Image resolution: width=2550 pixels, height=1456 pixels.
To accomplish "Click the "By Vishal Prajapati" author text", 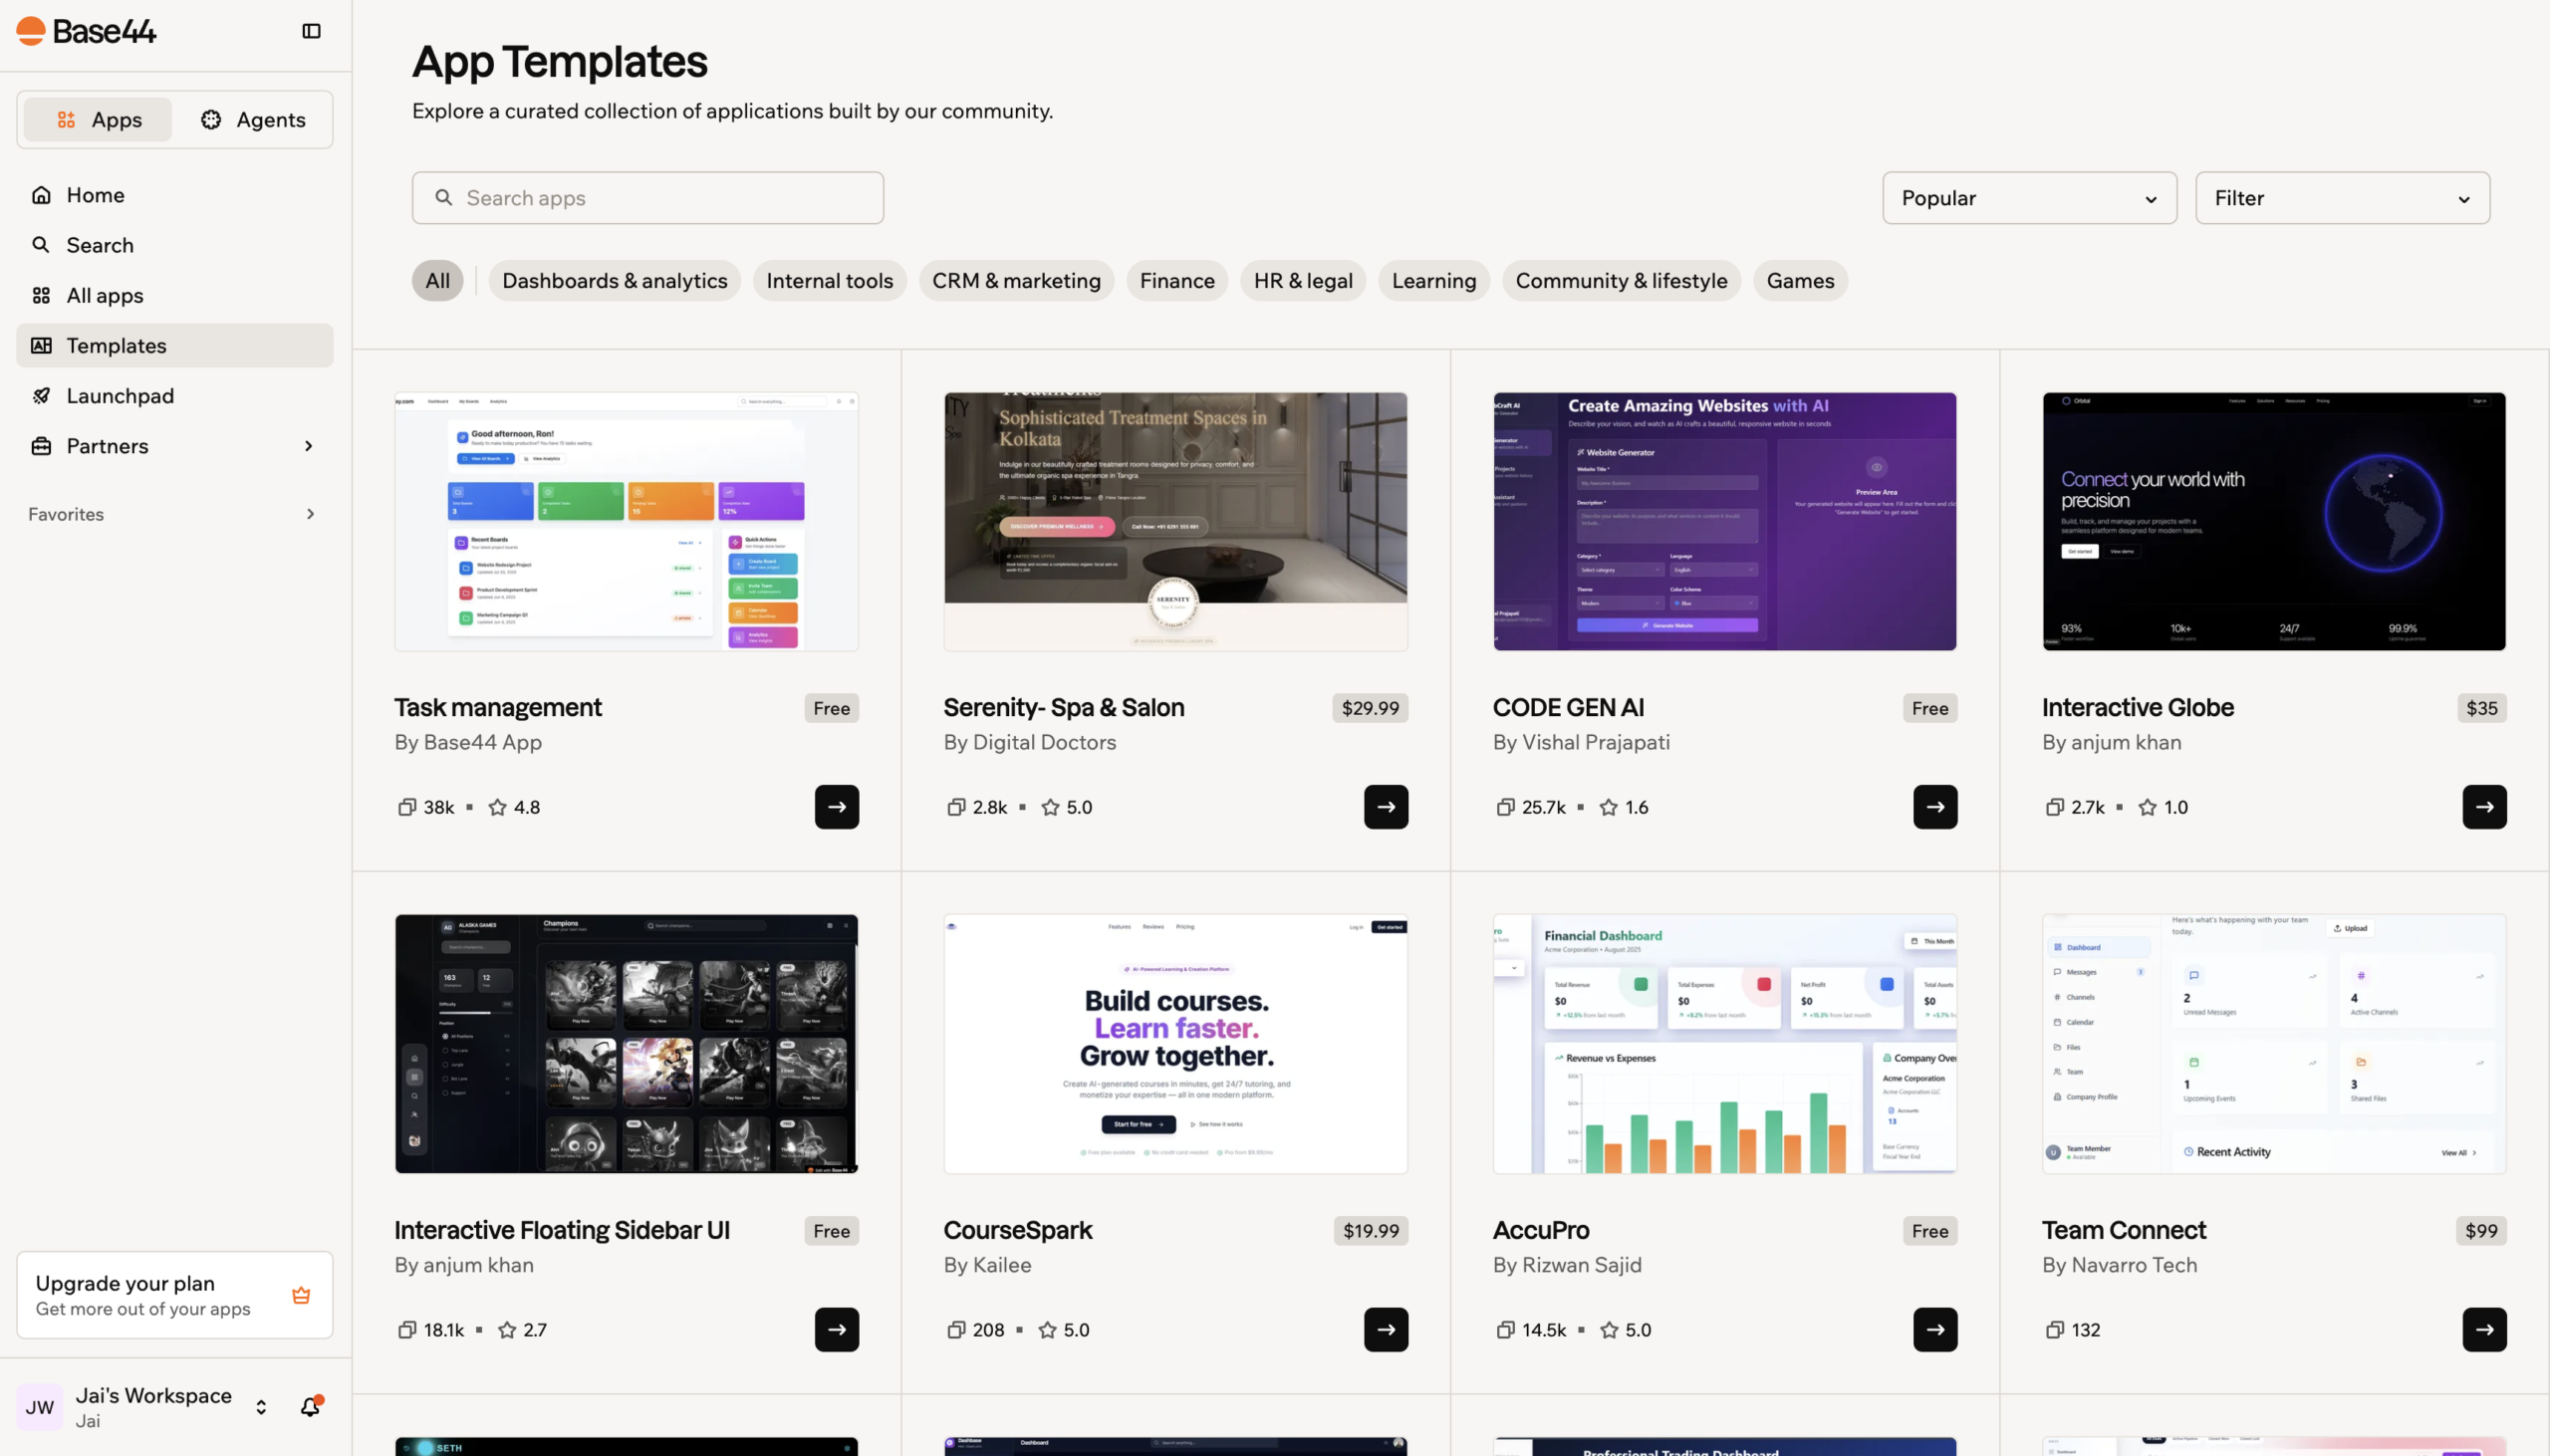I will pos(1580,742).
